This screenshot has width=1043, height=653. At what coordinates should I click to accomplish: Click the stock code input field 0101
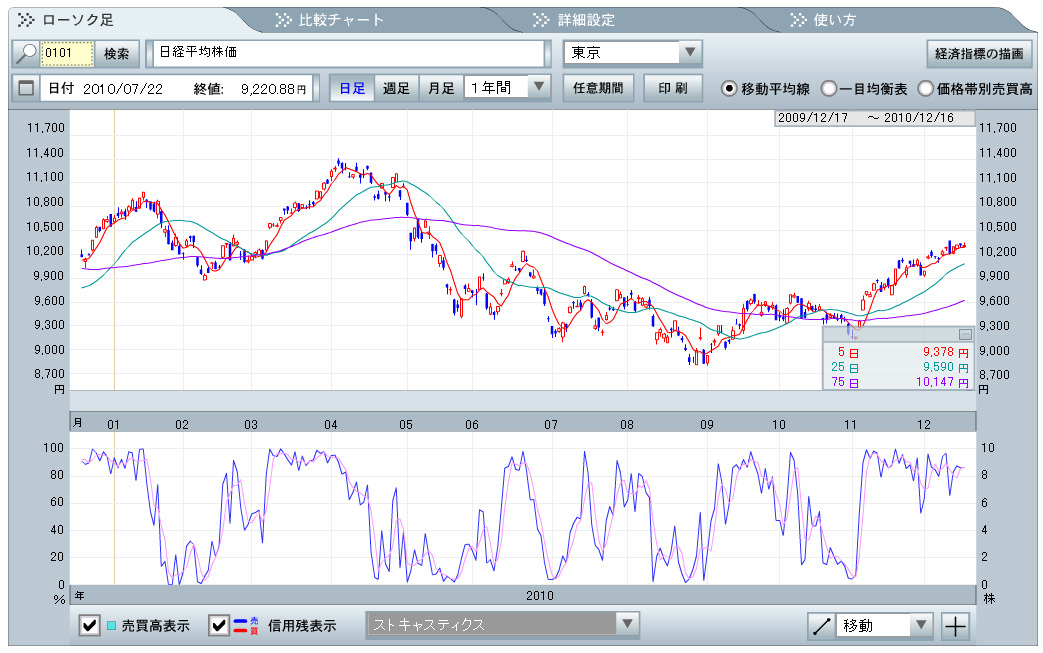(x=68, y=53)
